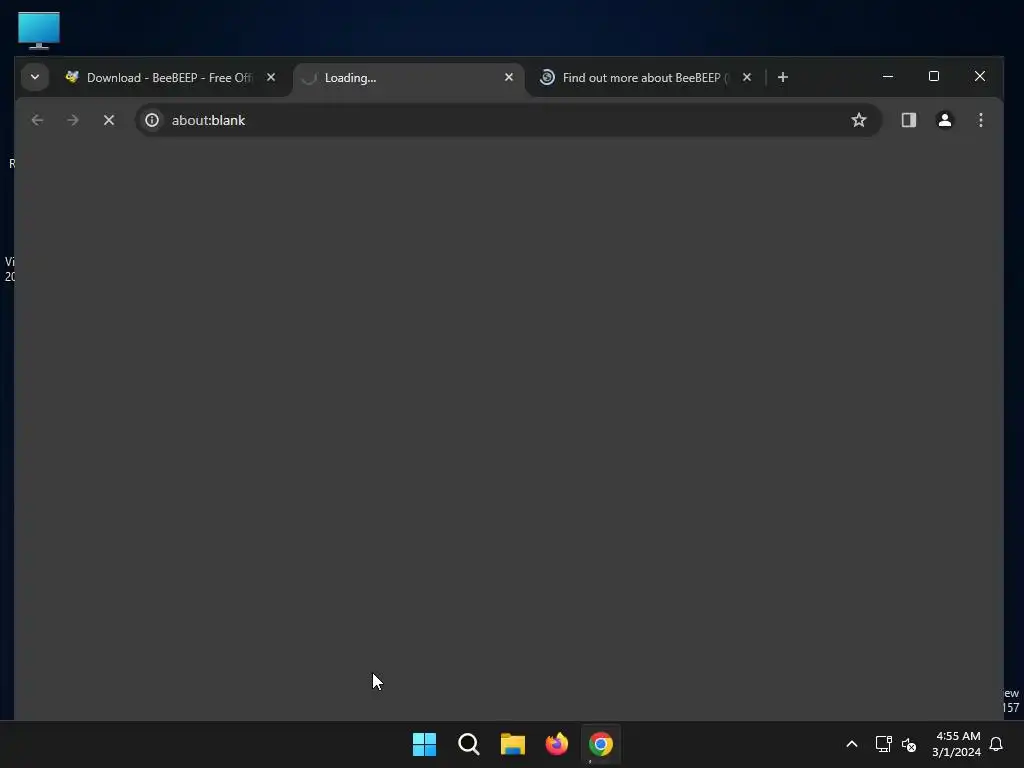The height and width of the screenshot is (768, 1024).
Task: Open the Windows Start menu
Action: pyautogui.click(x=424, y=744)
